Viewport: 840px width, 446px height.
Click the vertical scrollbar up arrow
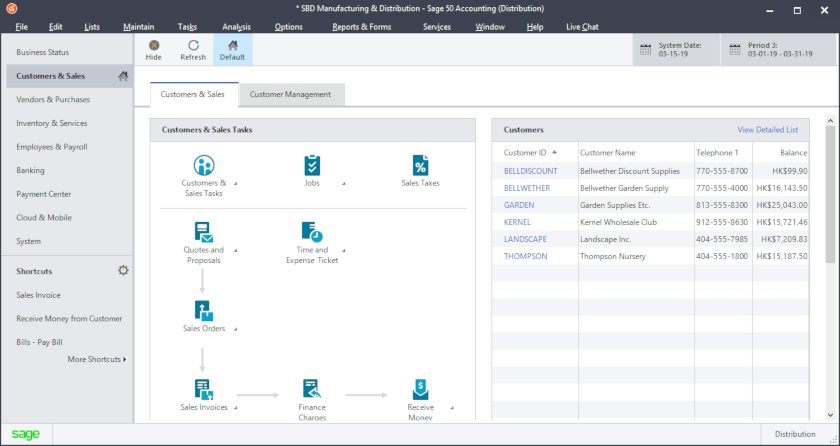tap(830, 120)
